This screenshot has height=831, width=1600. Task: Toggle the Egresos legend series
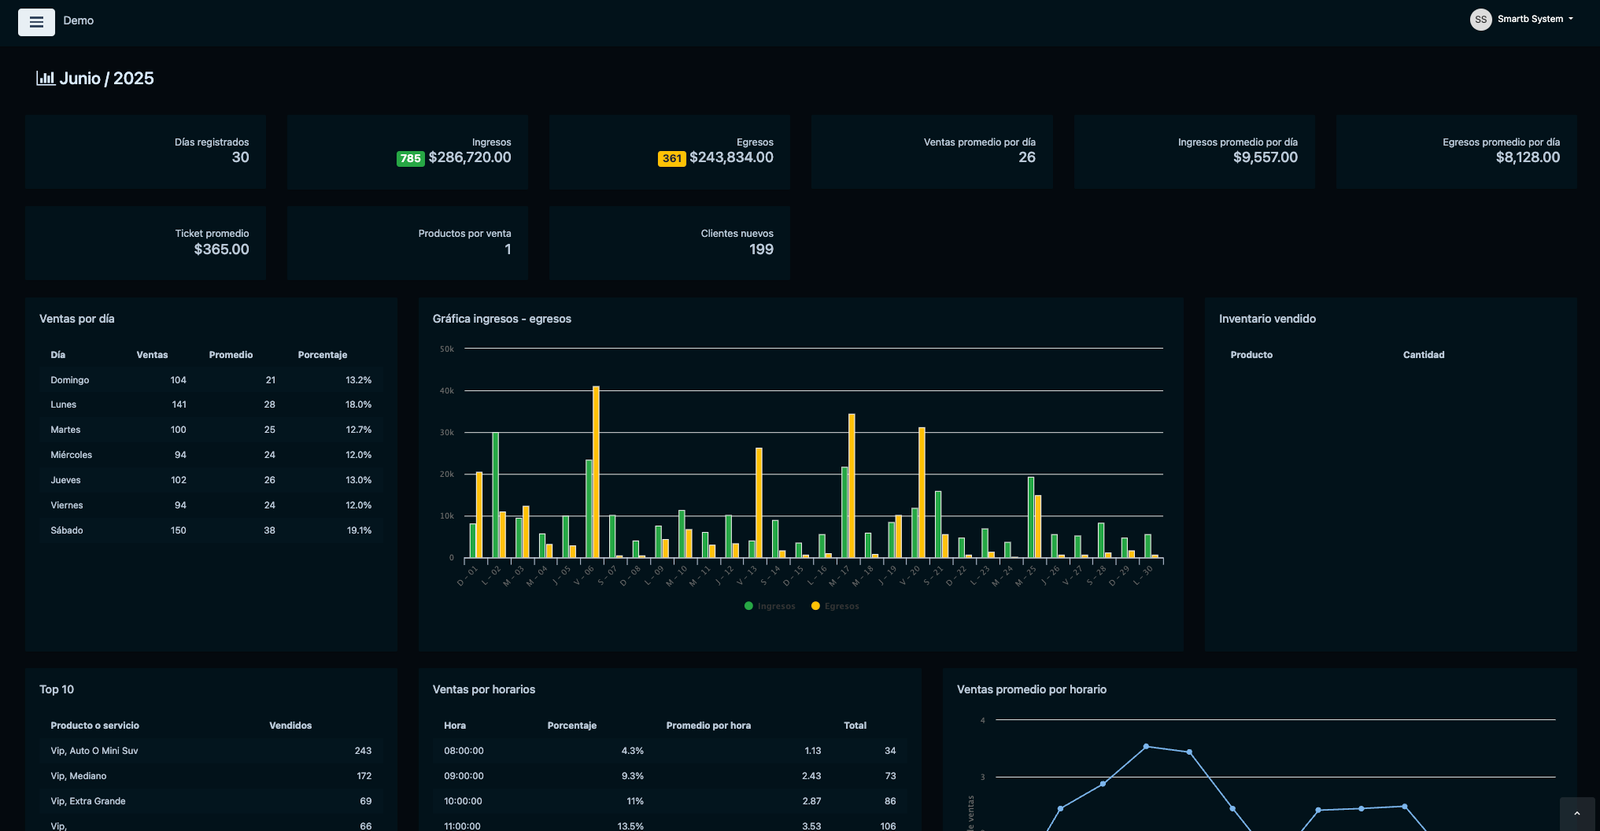[x=835, y=606]
